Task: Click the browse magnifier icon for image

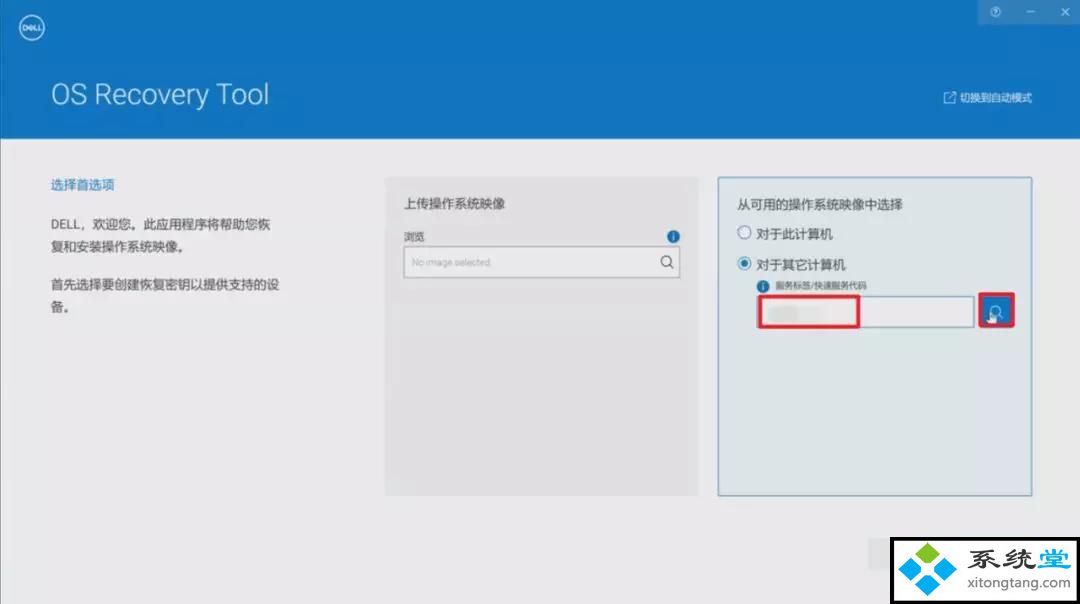Action: point(667,262)
